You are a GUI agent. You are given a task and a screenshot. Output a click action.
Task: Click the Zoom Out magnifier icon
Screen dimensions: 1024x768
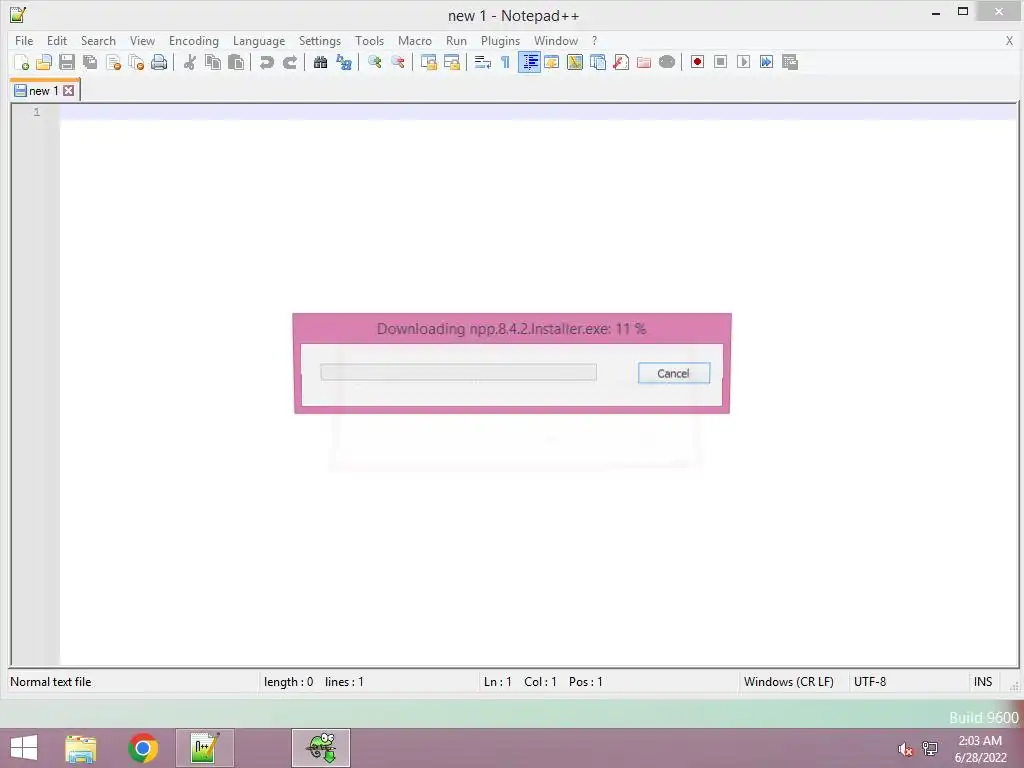[398, 62]
